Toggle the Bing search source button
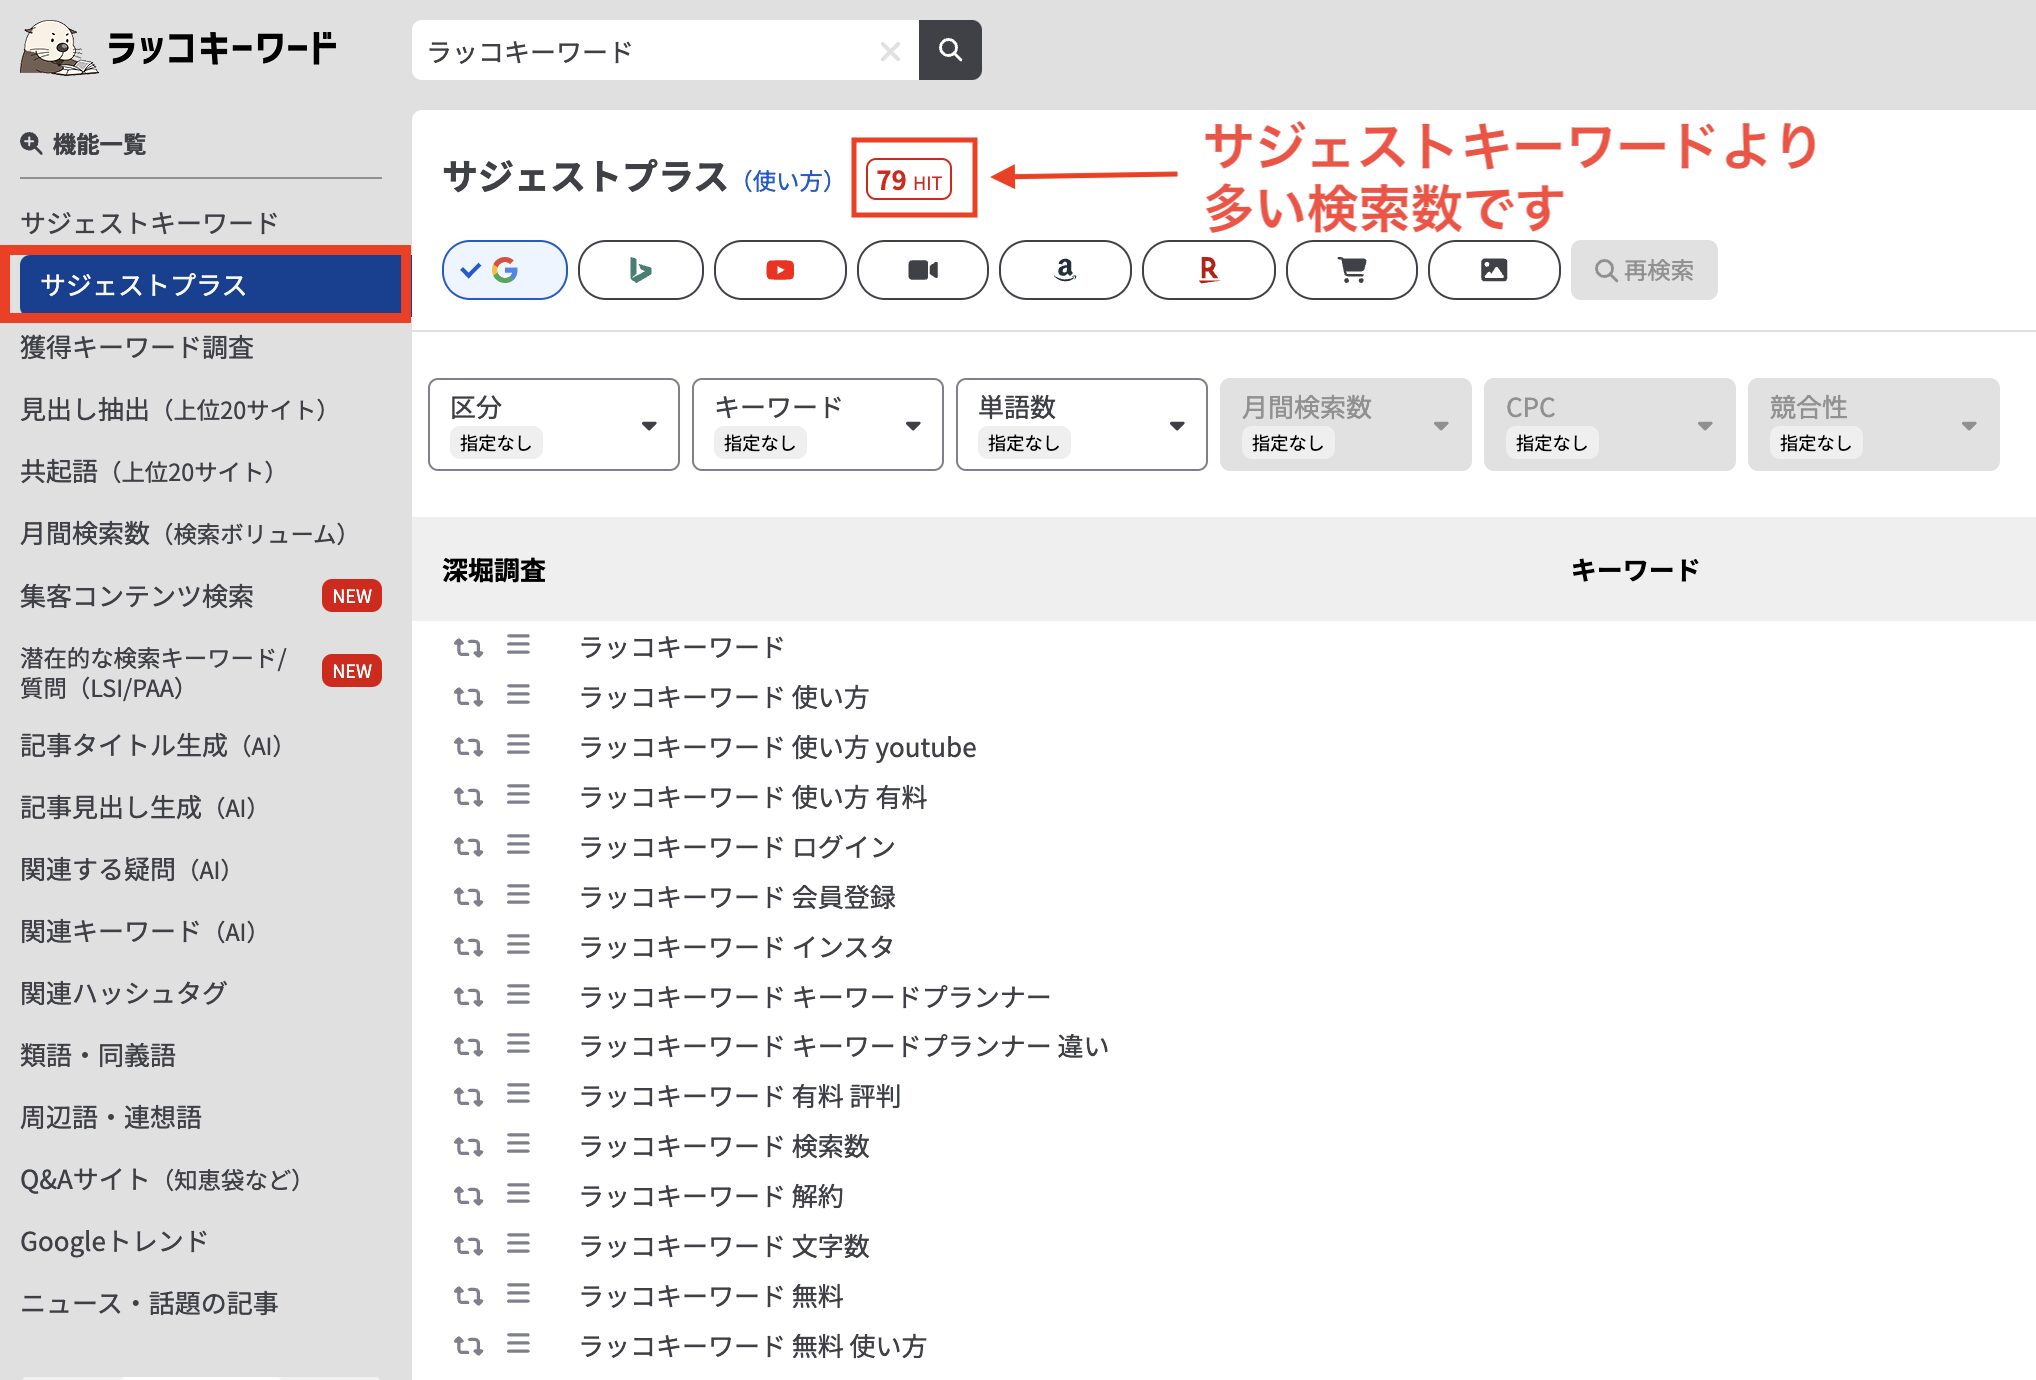The image size is (2036, 1380). (641, 270)
